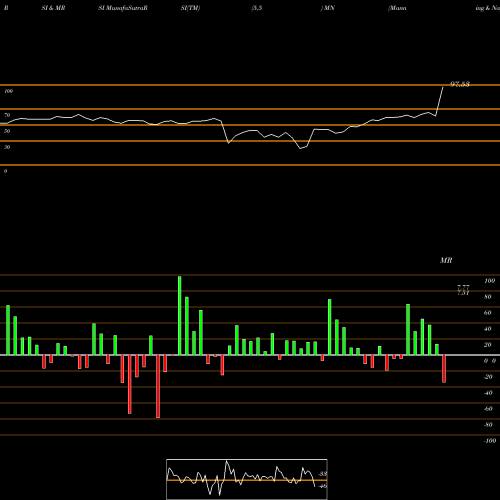500x500 pixels.
Task: Click the MR label above the bar chart
Action: [x=446, y=260]
